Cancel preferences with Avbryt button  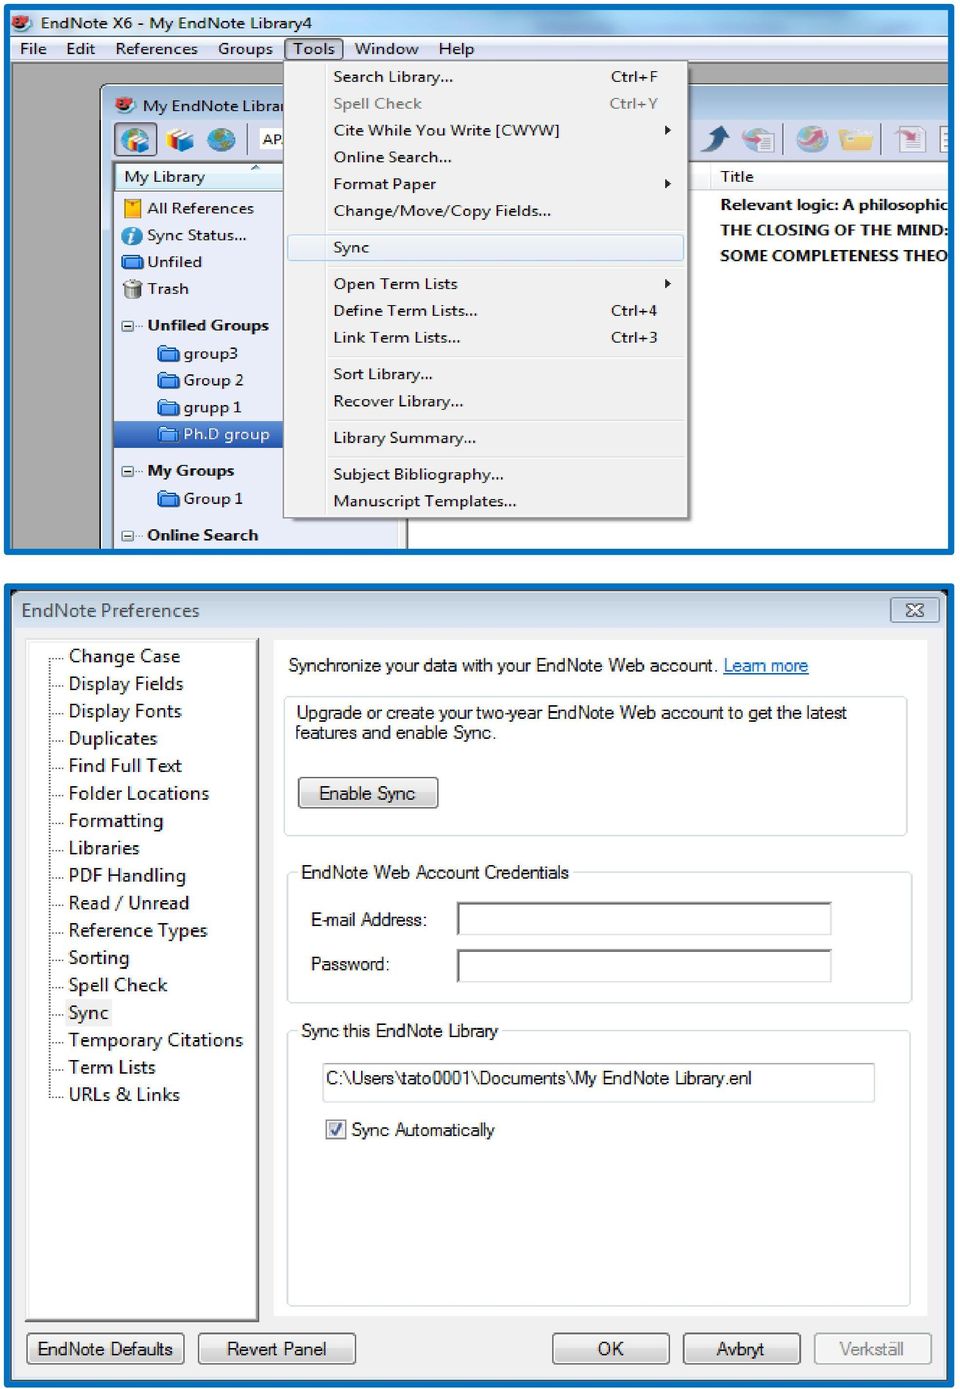tap(741, 1349)
